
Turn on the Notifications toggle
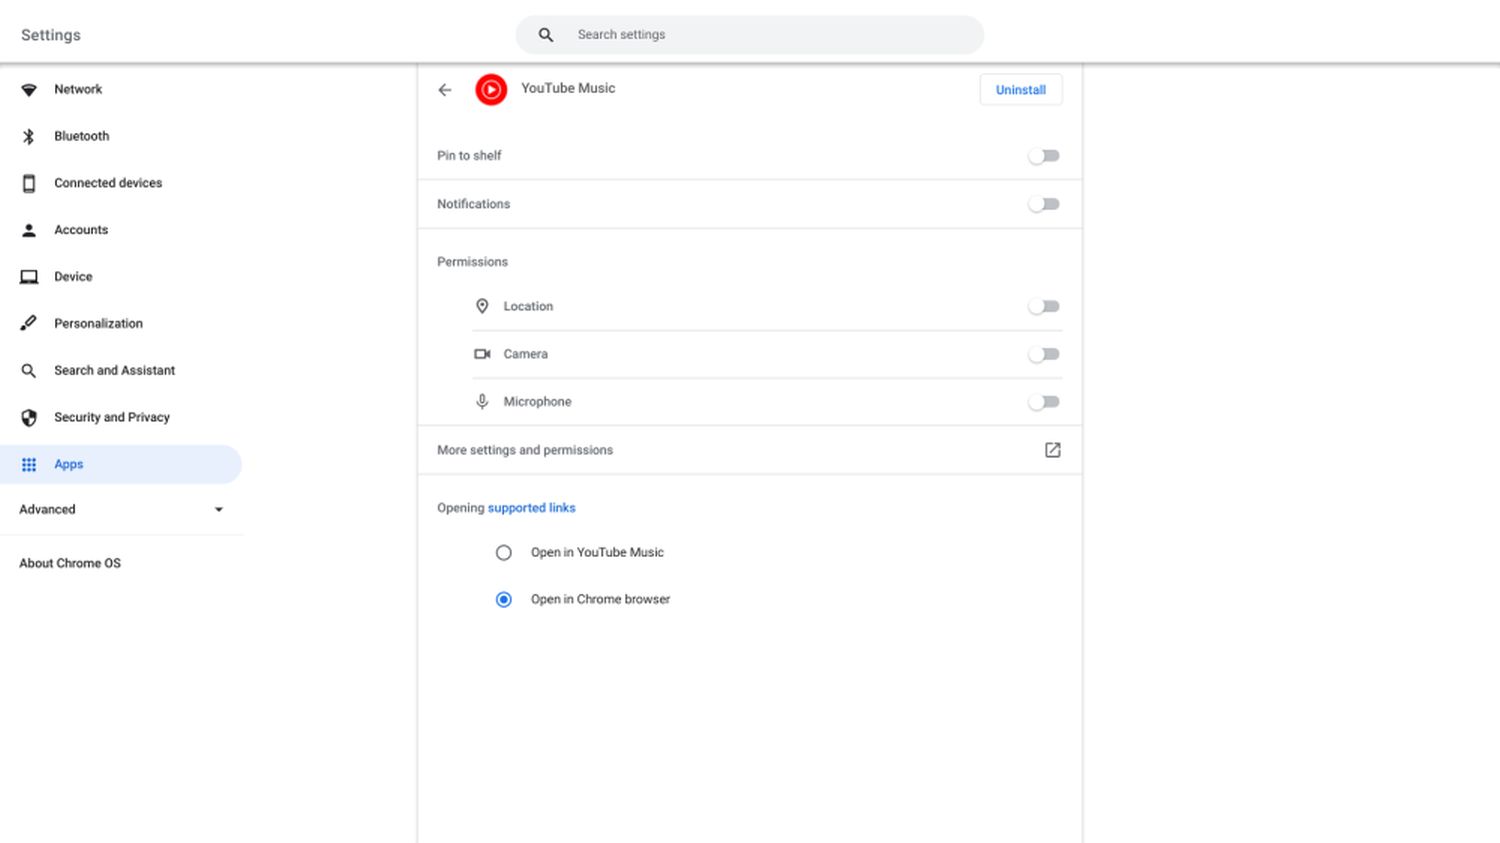[1043, 204]
